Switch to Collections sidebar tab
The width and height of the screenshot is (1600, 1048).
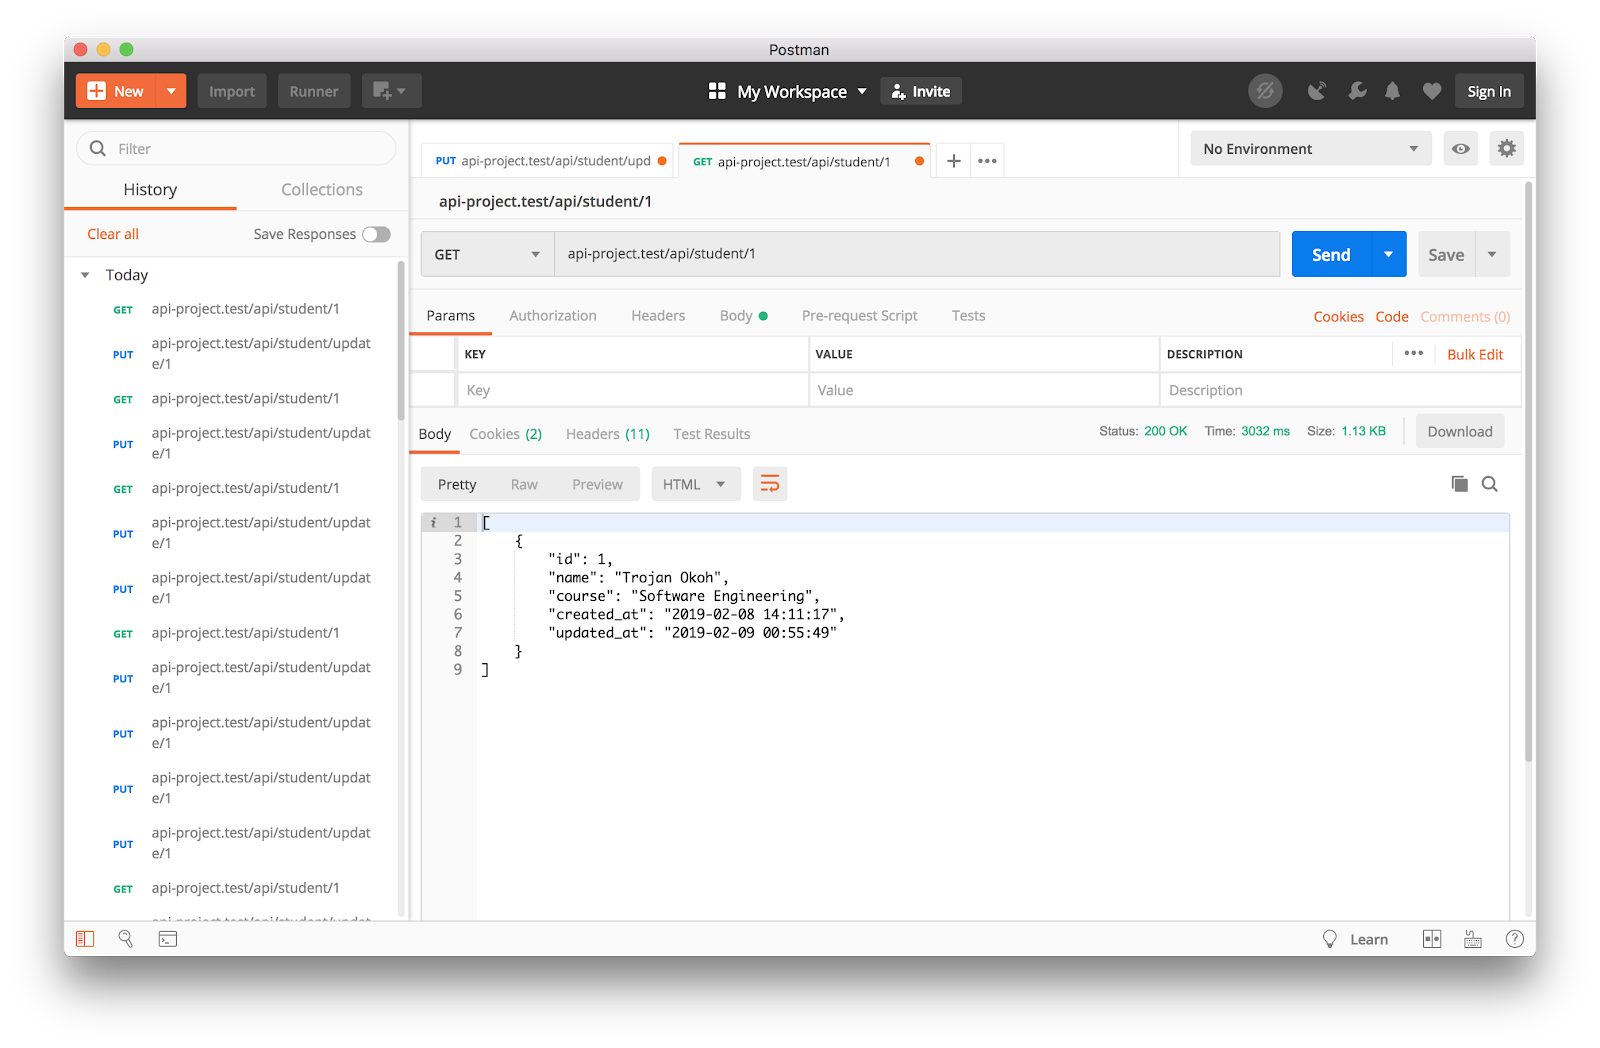coord(322,190)
